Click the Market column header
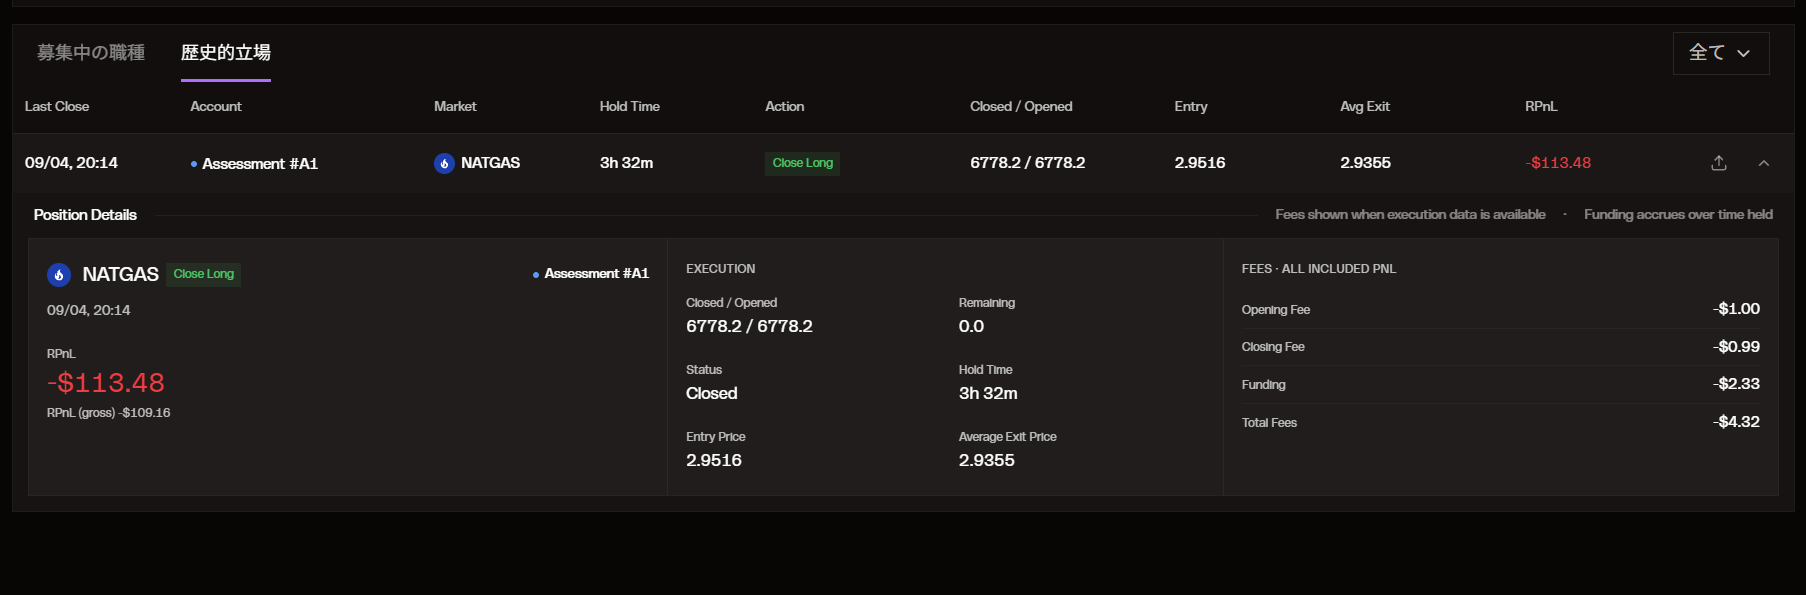This screenshot has width=1806, height=595. point(455,106)
